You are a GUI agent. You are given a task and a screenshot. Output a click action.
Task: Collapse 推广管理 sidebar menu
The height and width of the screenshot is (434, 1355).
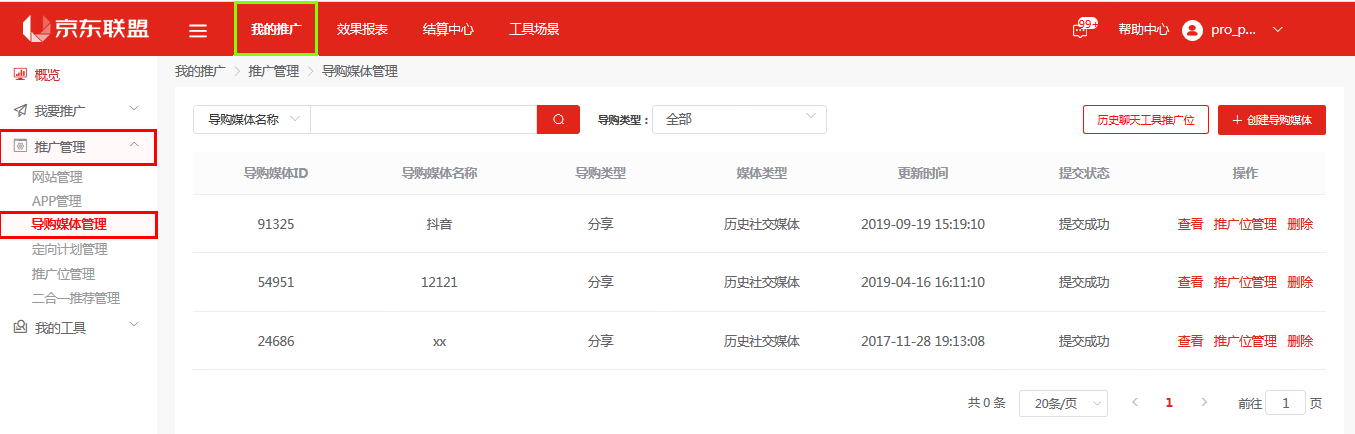(x=134, y=146)
